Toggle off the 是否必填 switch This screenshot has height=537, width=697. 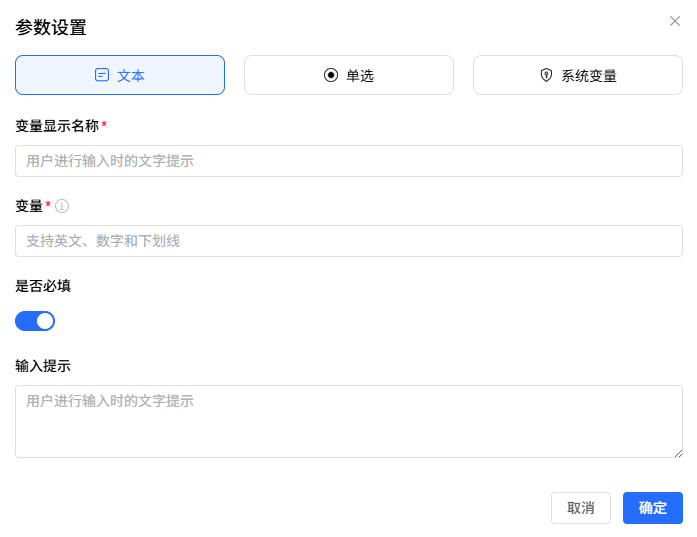(x=35, y=321)
